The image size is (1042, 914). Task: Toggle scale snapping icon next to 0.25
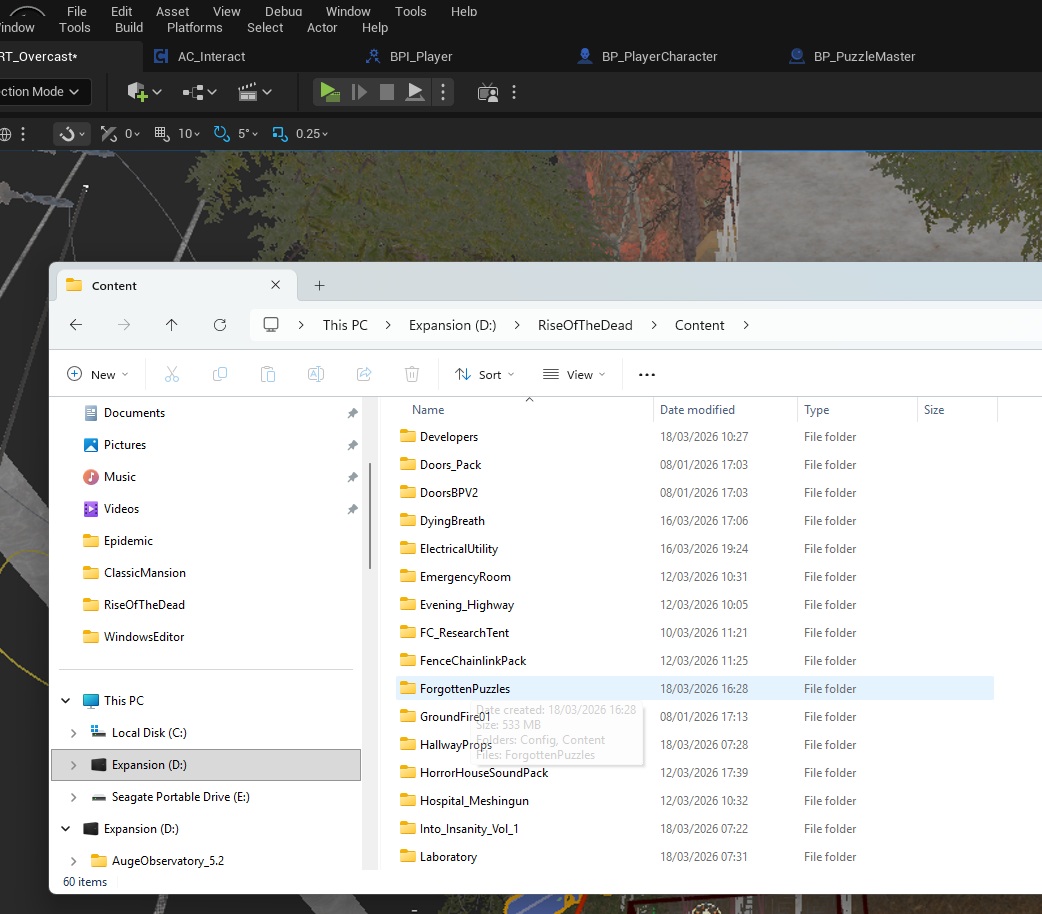279,134
